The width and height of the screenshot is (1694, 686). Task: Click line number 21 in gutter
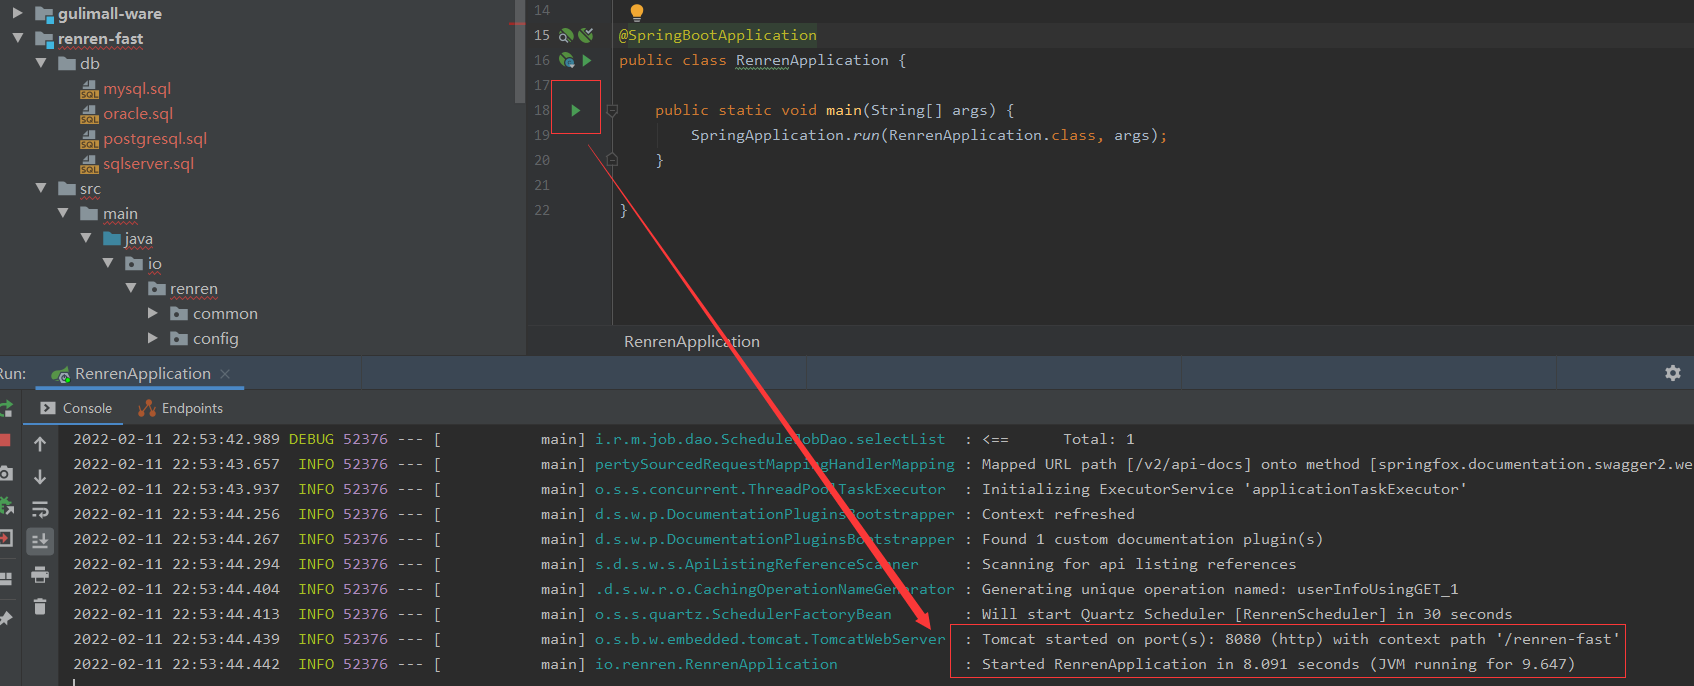coord(542,185)
